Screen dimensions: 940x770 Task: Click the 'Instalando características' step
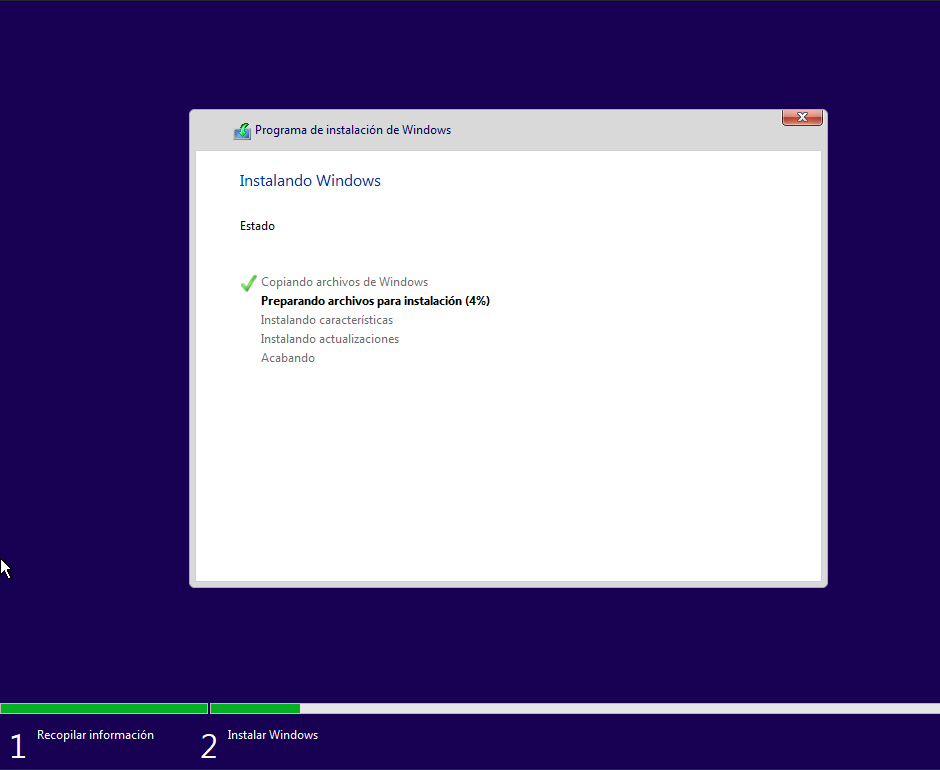pos(327,320)
